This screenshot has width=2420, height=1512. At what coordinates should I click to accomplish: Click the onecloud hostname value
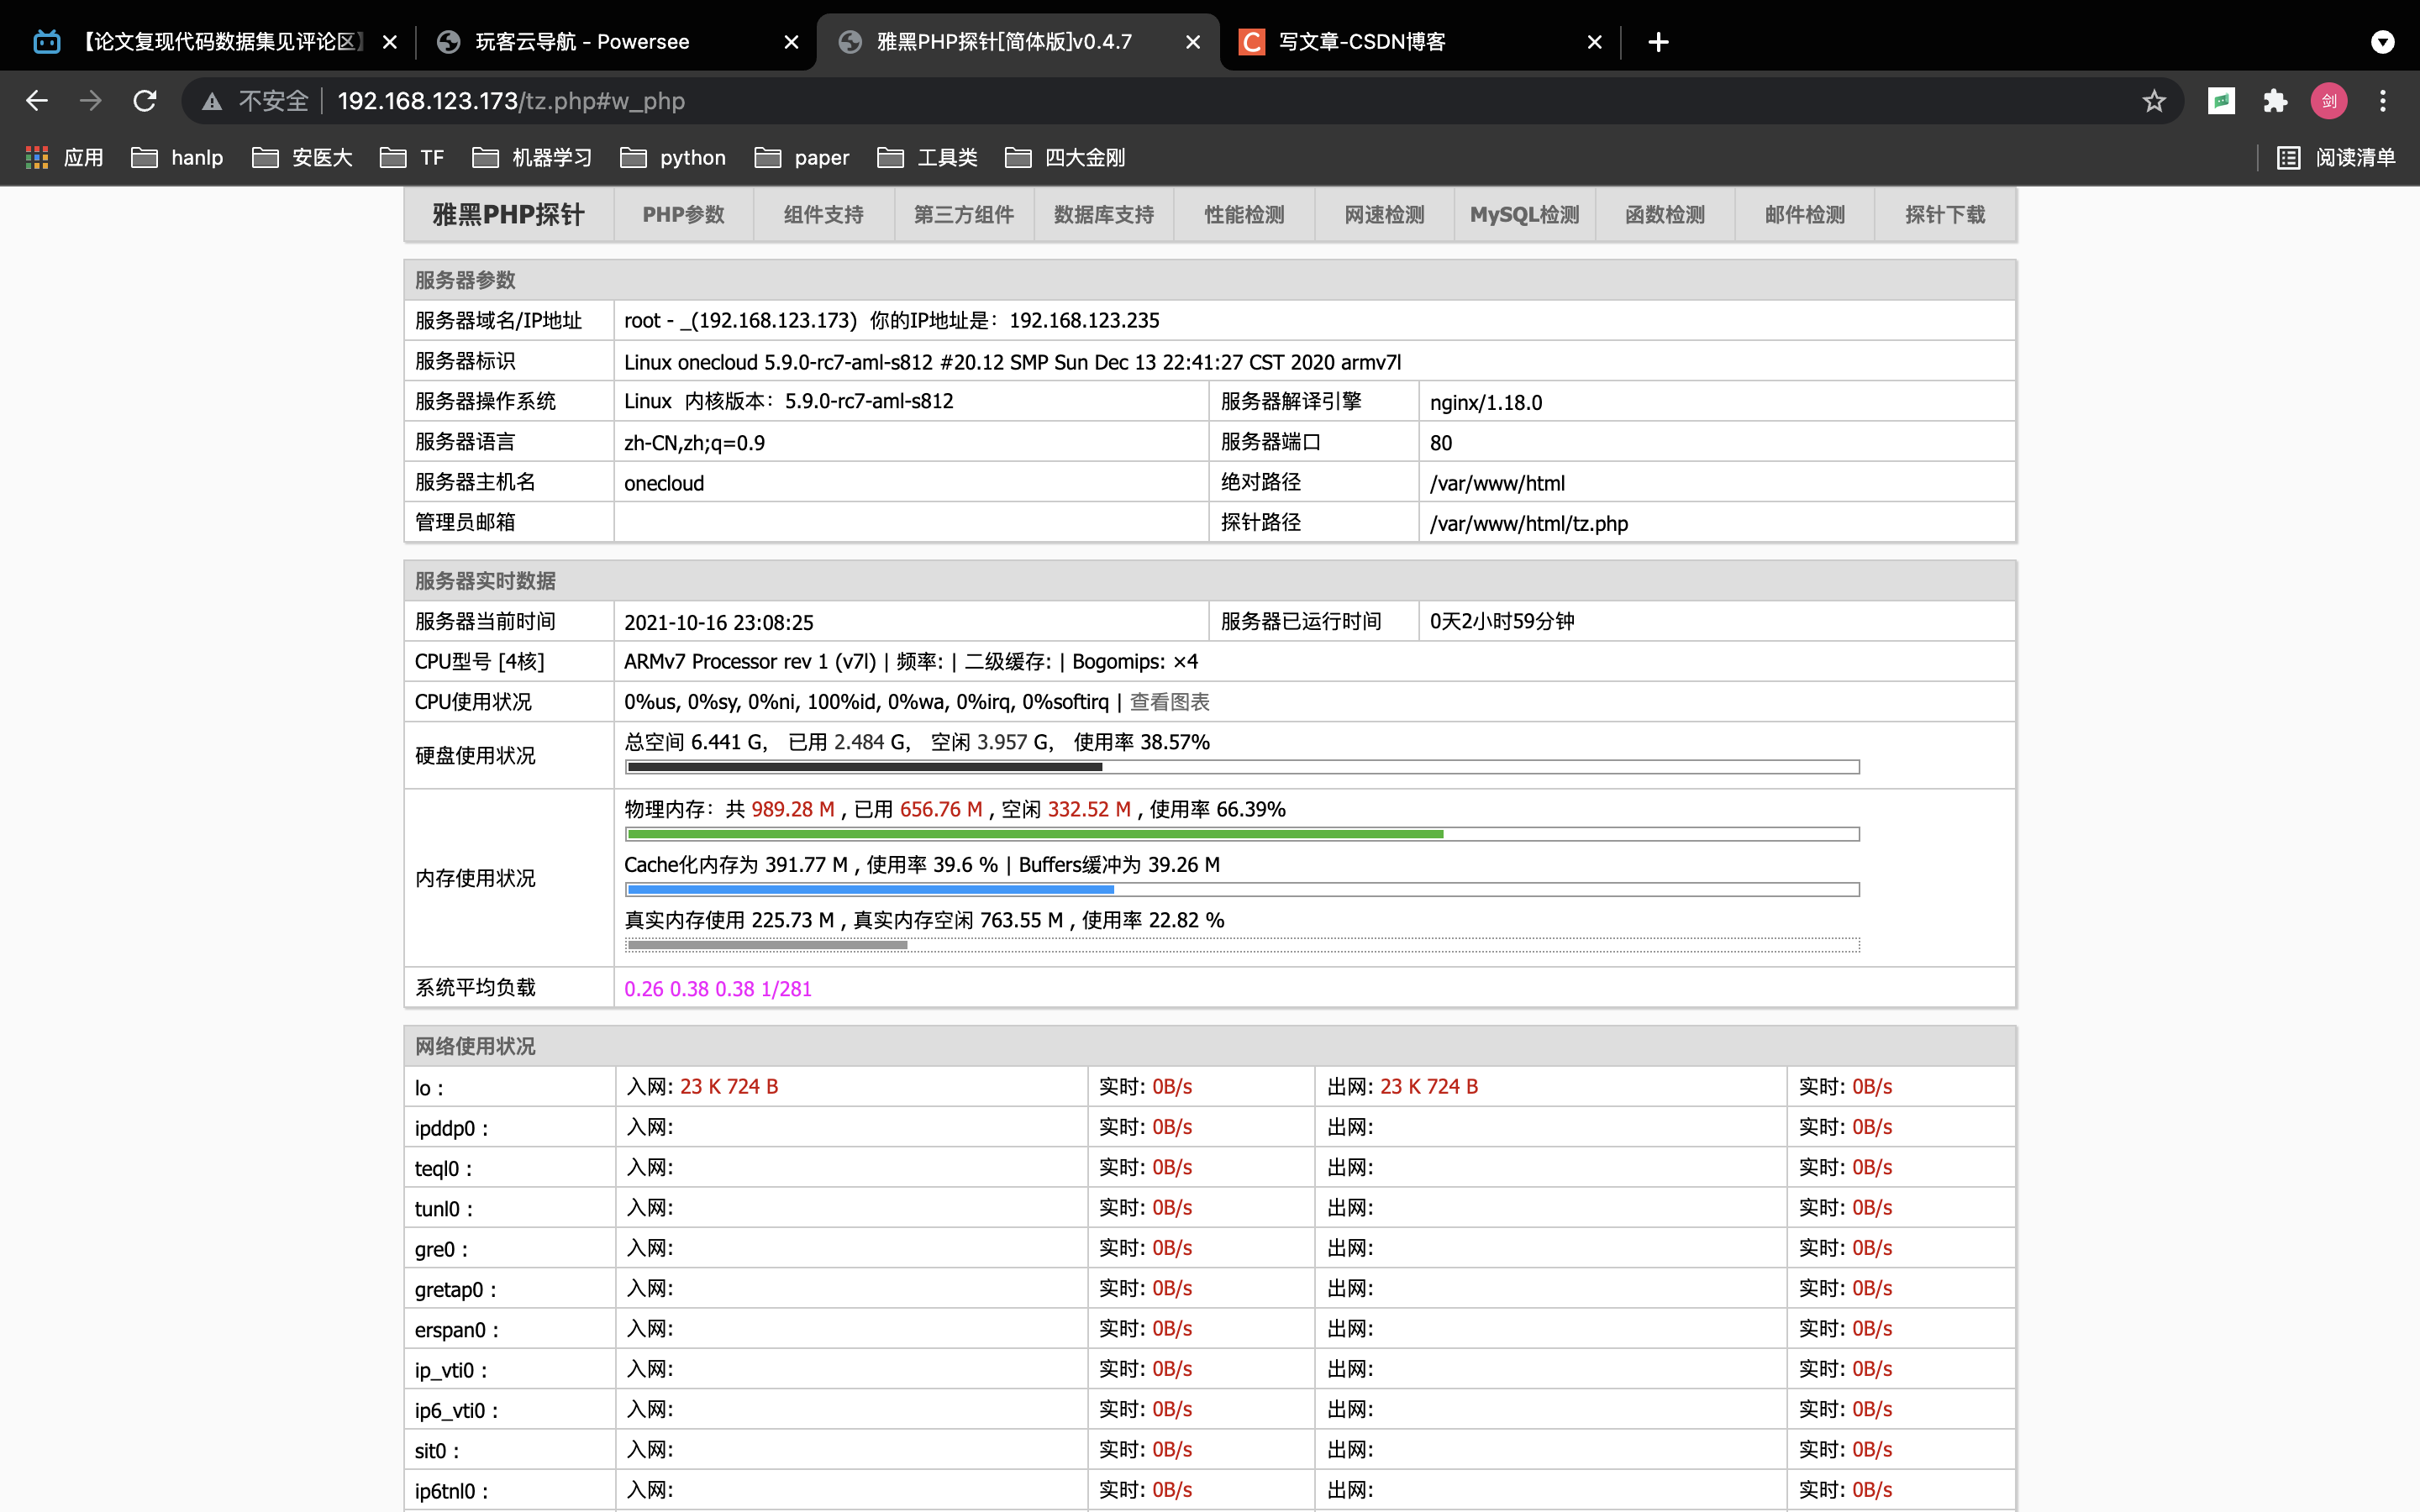tap(664, 483)
